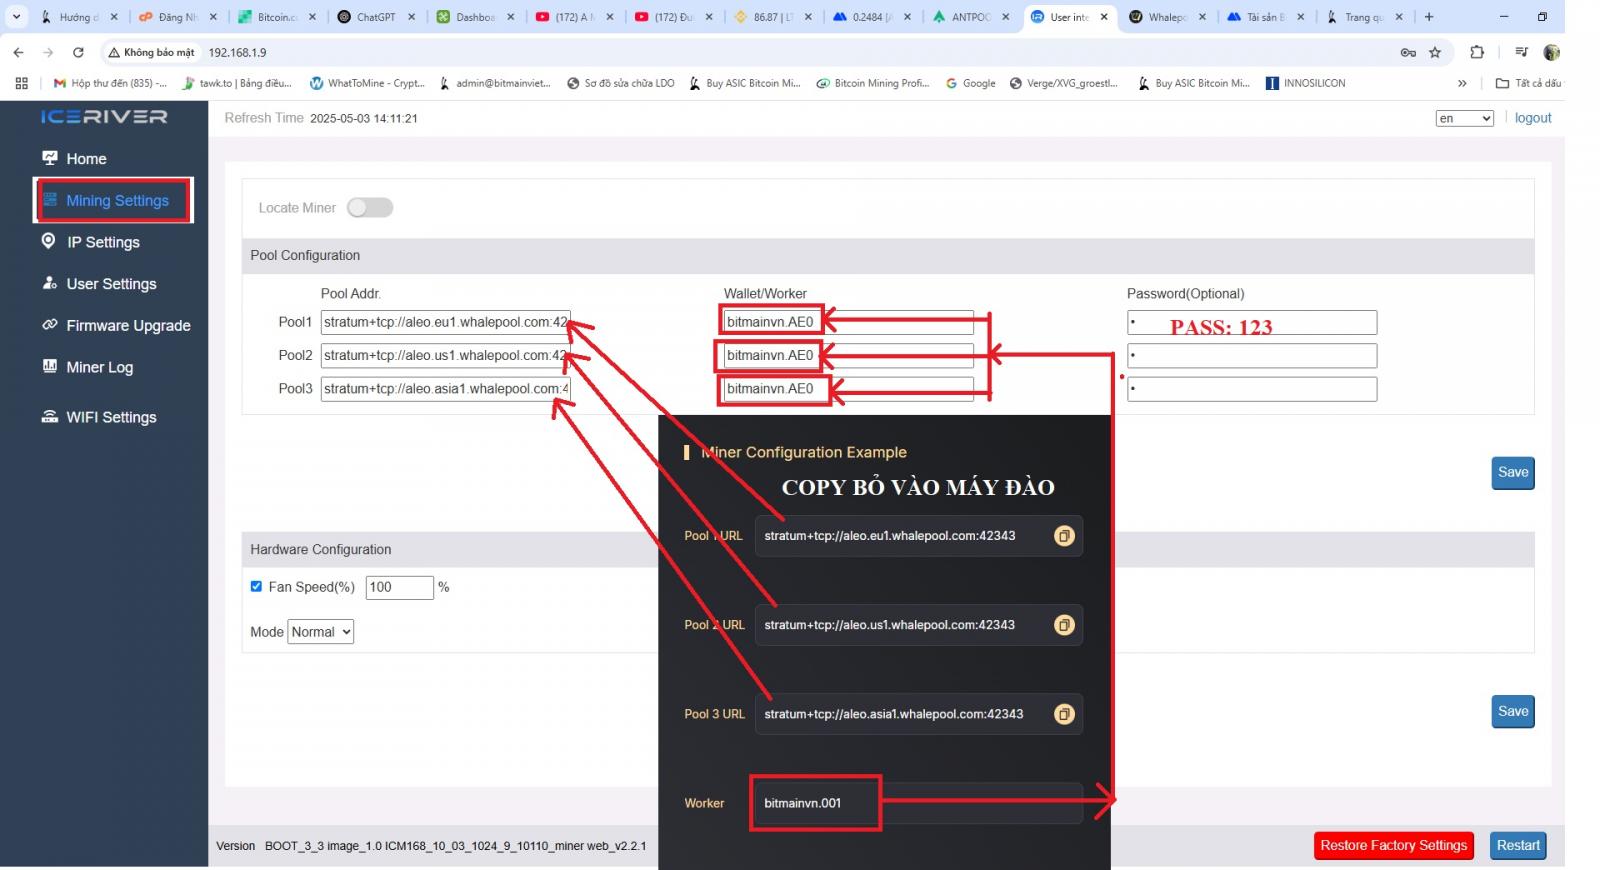1600x870 pixels.
Task: Switch to the Whalepc tab
Action: tap(1168, 17)
